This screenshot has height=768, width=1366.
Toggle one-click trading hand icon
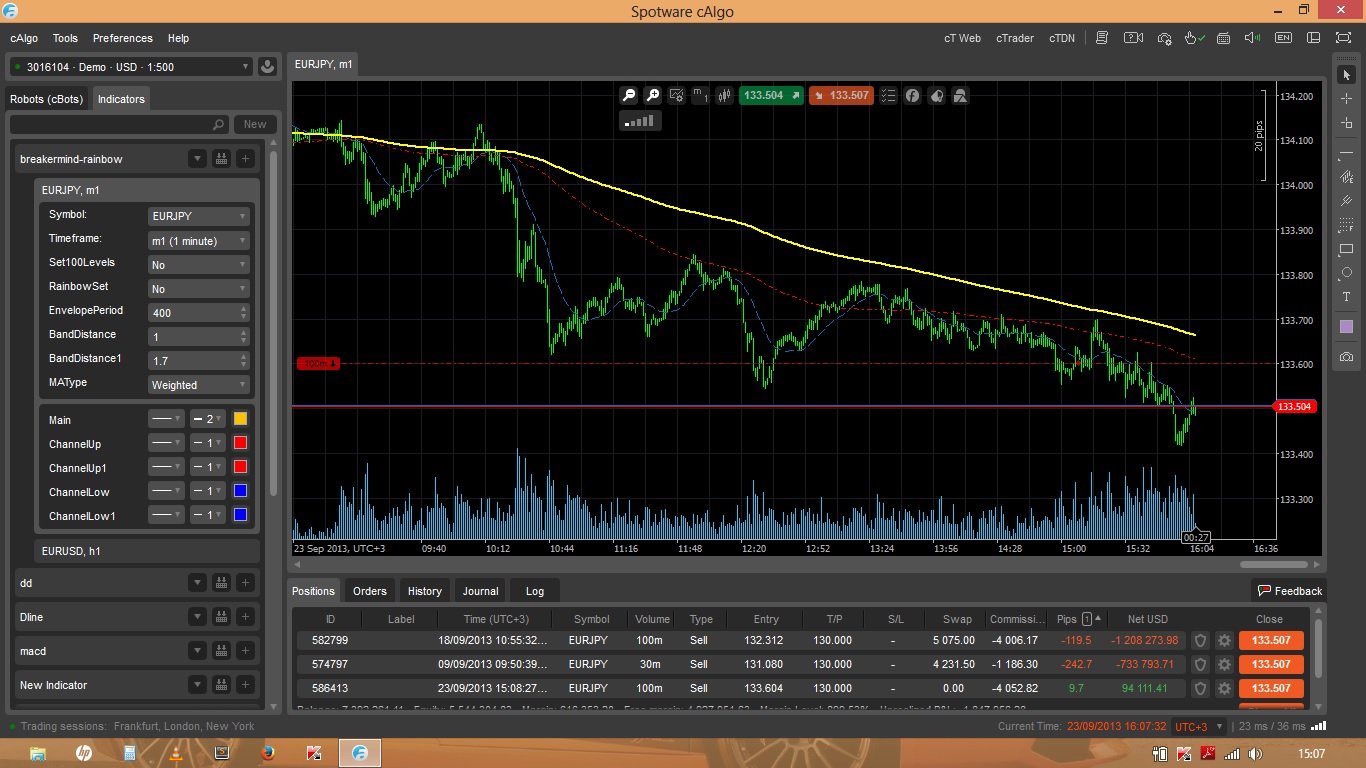[1194, 38]
